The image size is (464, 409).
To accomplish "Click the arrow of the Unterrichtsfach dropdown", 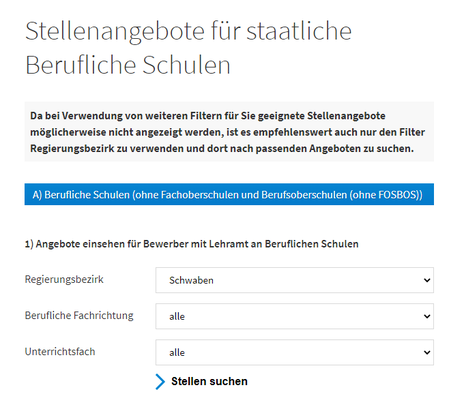I will (x=427, y=352).
